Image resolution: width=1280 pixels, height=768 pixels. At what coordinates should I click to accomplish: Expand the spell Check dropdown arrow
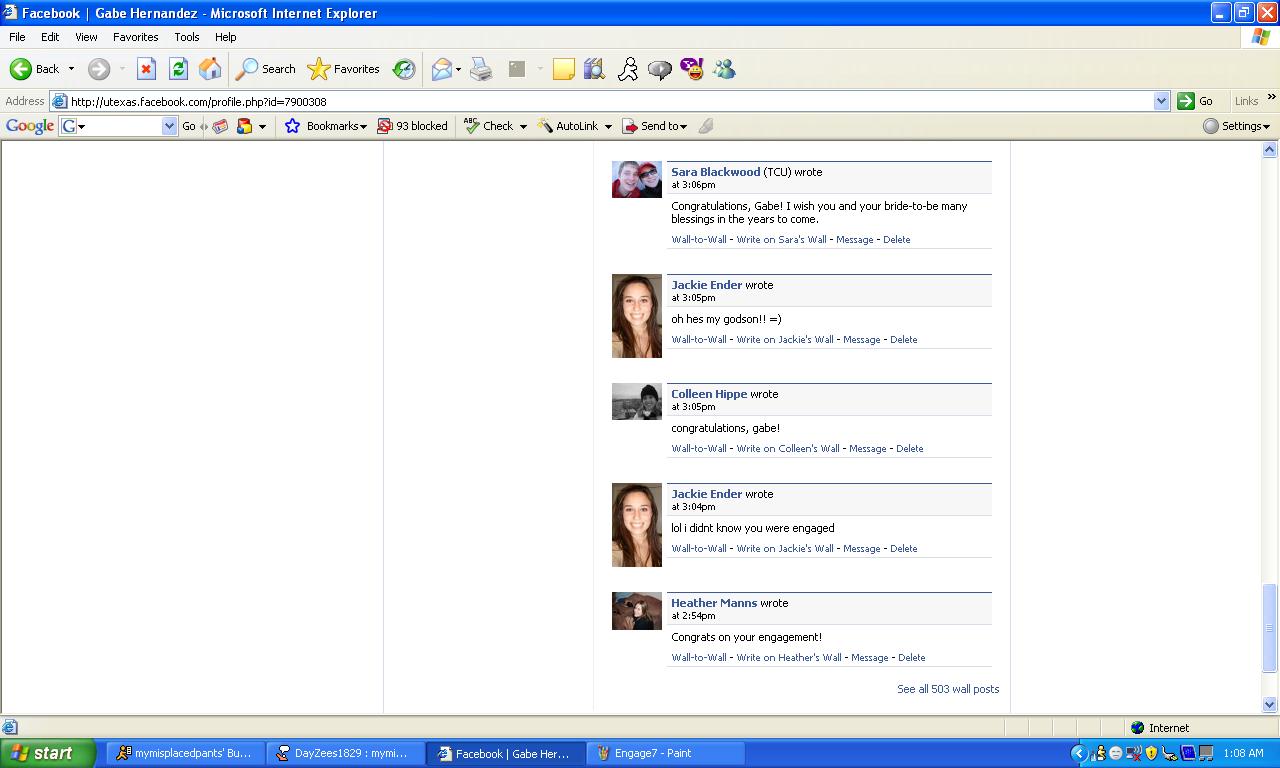pyautogui.click(x=522, y=126)
